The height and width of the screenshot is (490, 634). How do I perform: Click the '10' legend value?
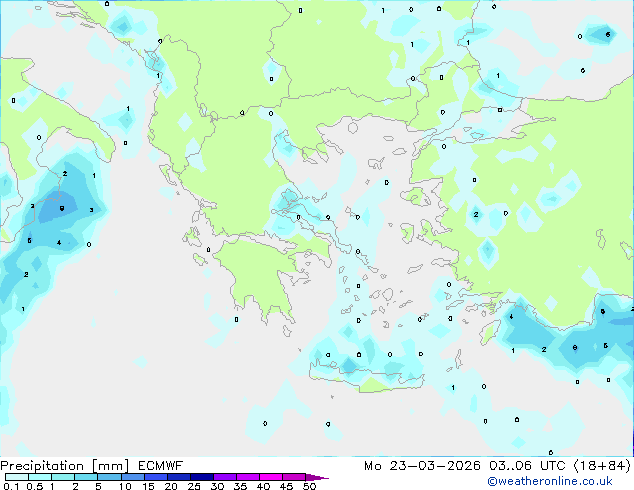(x=125, y=486)
